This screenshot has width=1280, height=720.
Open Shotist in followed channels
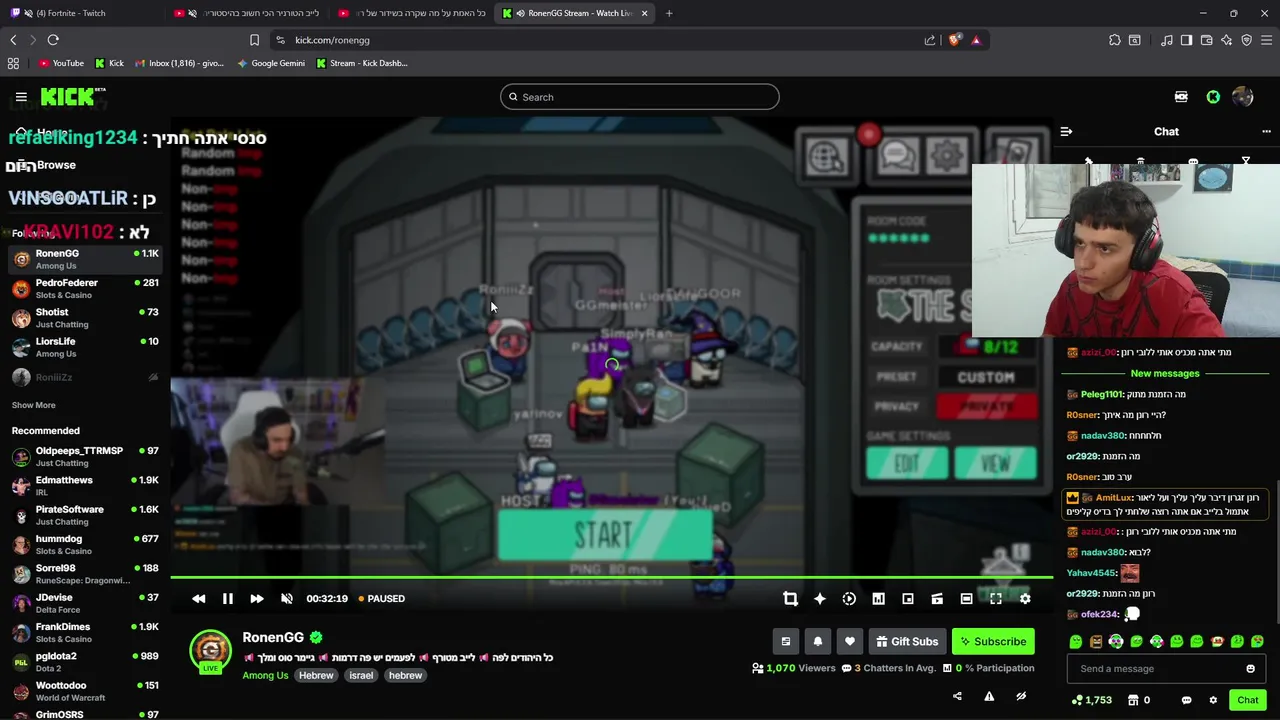85,318
